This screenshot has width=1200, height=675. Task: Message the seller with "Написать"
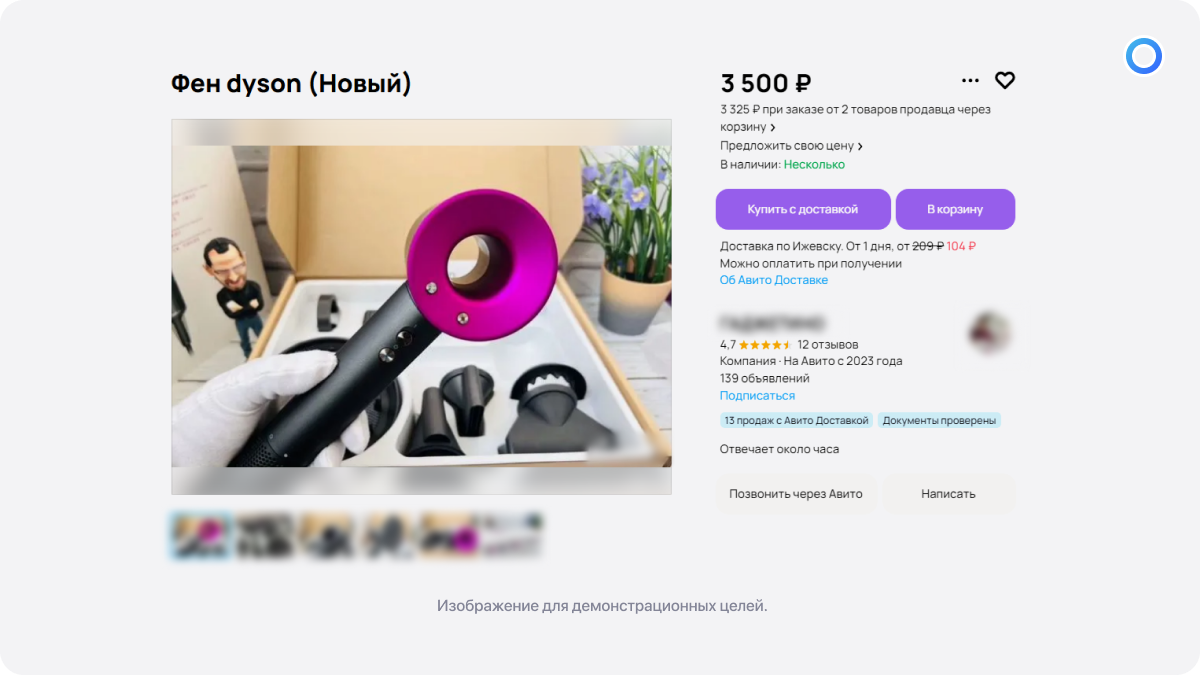tap(948, 494)
